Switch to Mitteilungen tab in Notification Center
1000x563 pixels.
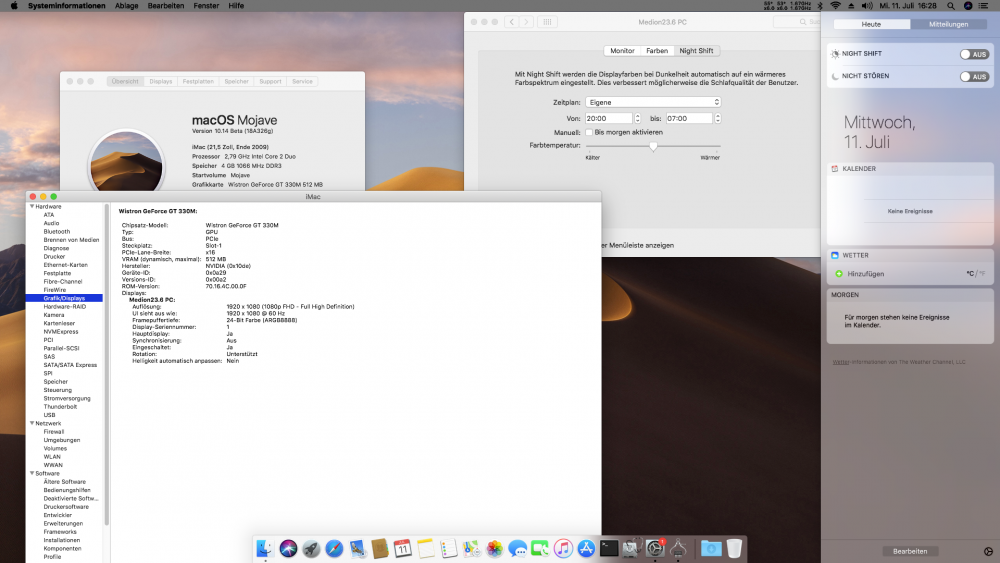coord(948,24)
